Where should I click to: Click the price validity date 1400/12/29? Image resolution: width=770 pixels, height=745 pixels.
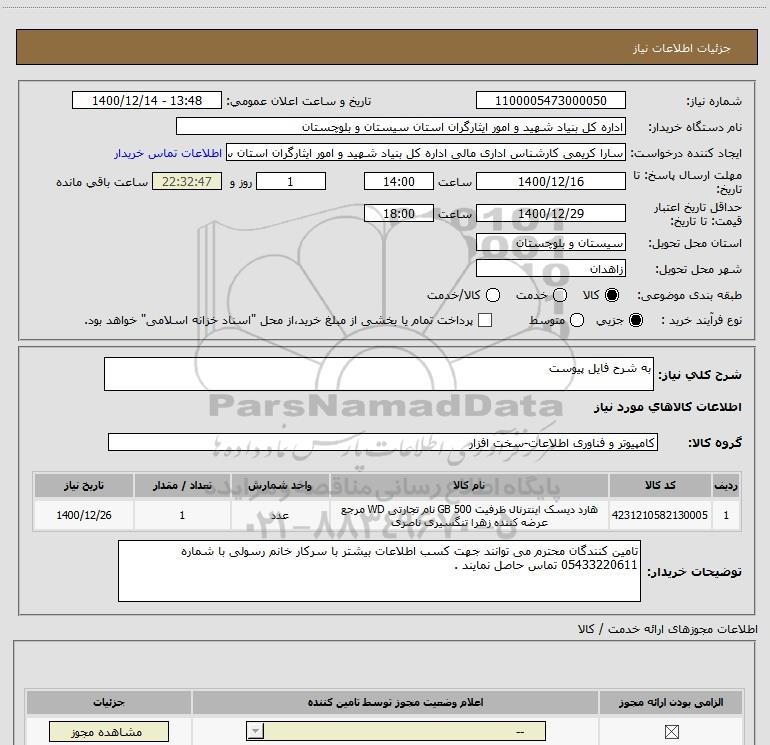[x=550, y=214]
